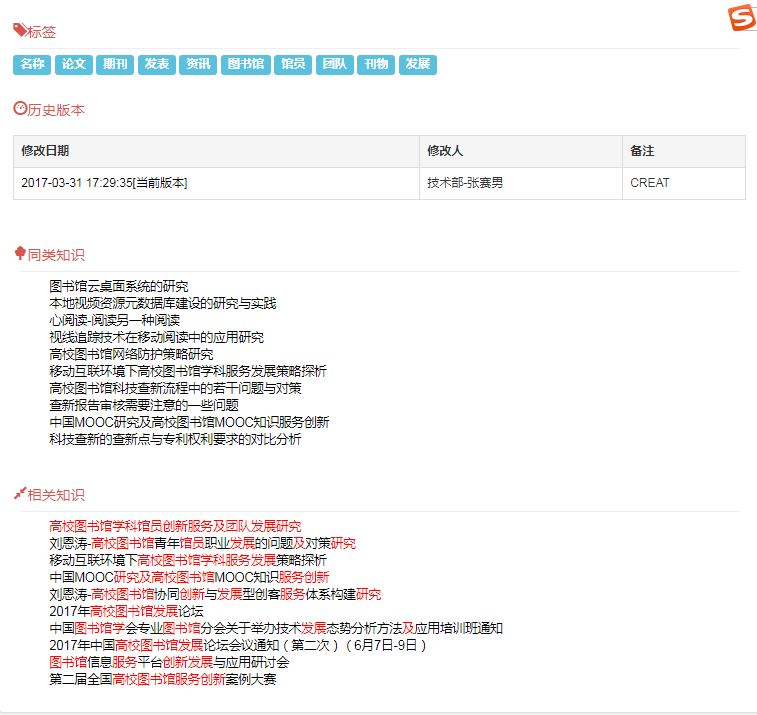
Task: Open 视线追踪技术在移动阅读中的应用研究
Action: pos(156,337)
